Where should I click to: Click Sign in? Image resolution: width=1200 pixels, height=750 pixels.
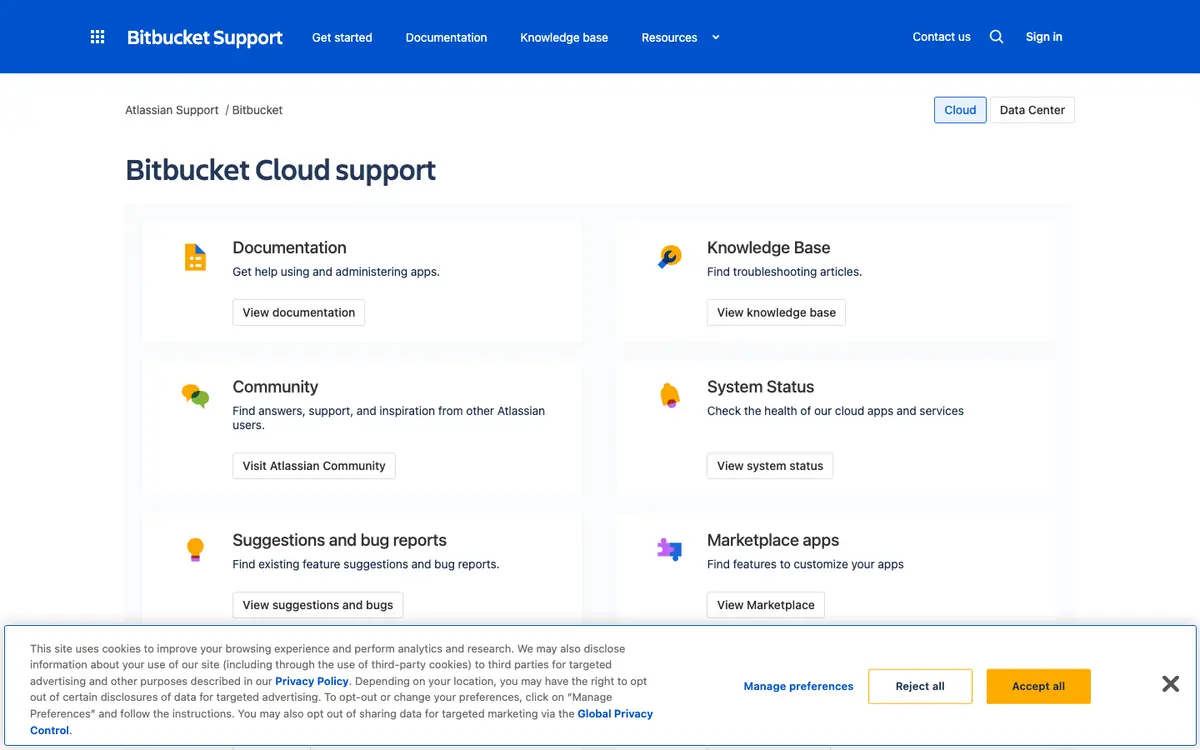click(1044, 37)
